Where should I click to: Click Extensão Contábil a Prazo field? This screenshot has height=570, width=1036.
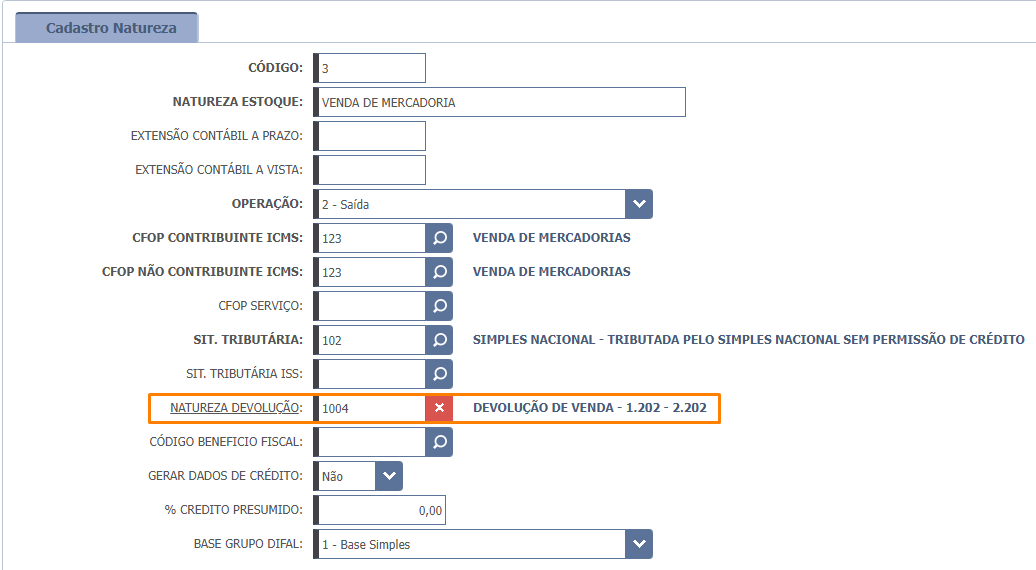click(371, 136)
